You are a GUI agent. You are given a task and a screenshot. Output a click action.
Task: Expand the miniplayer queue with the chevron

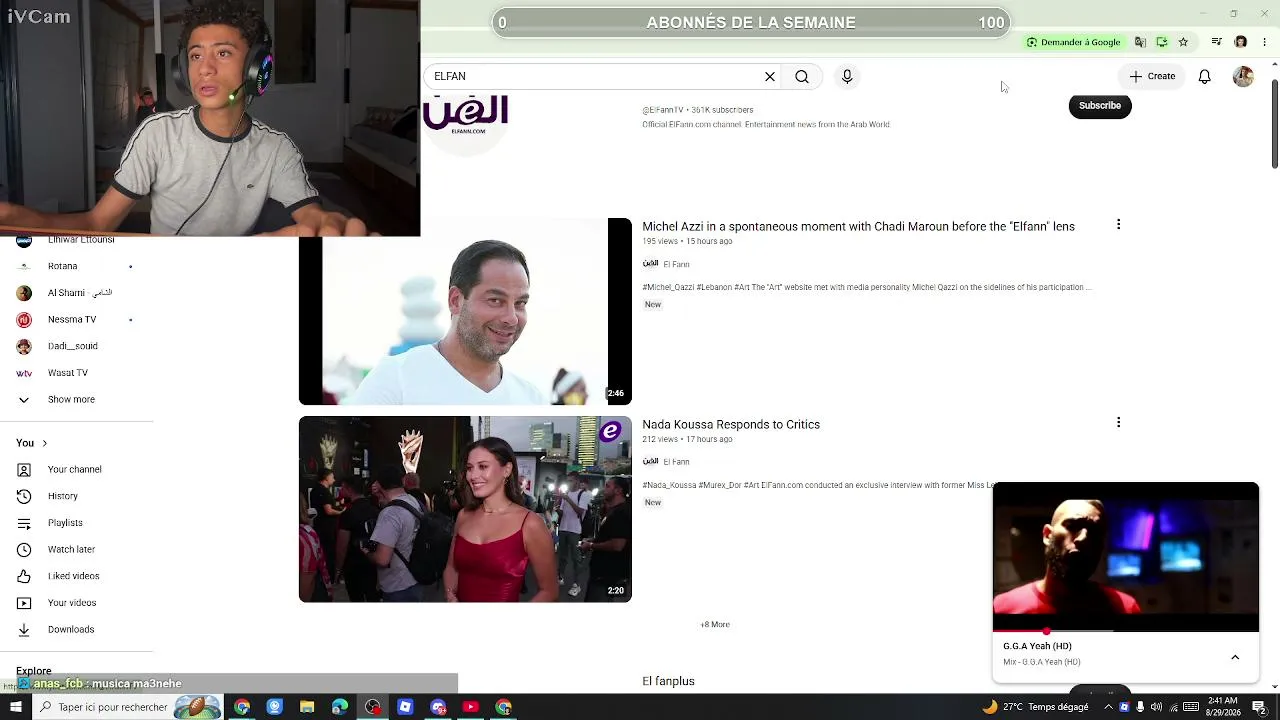1235,657
